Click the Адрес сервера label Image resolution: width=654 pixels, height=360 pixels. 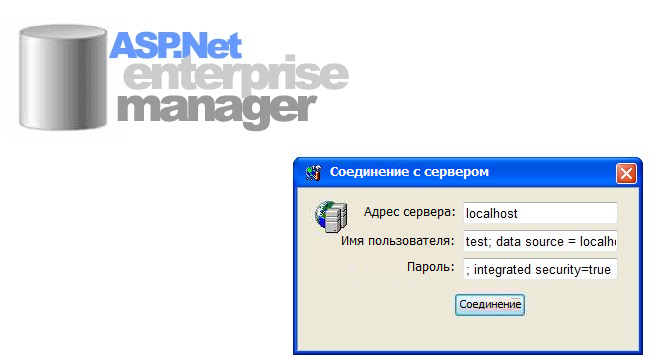pos(410,212)
